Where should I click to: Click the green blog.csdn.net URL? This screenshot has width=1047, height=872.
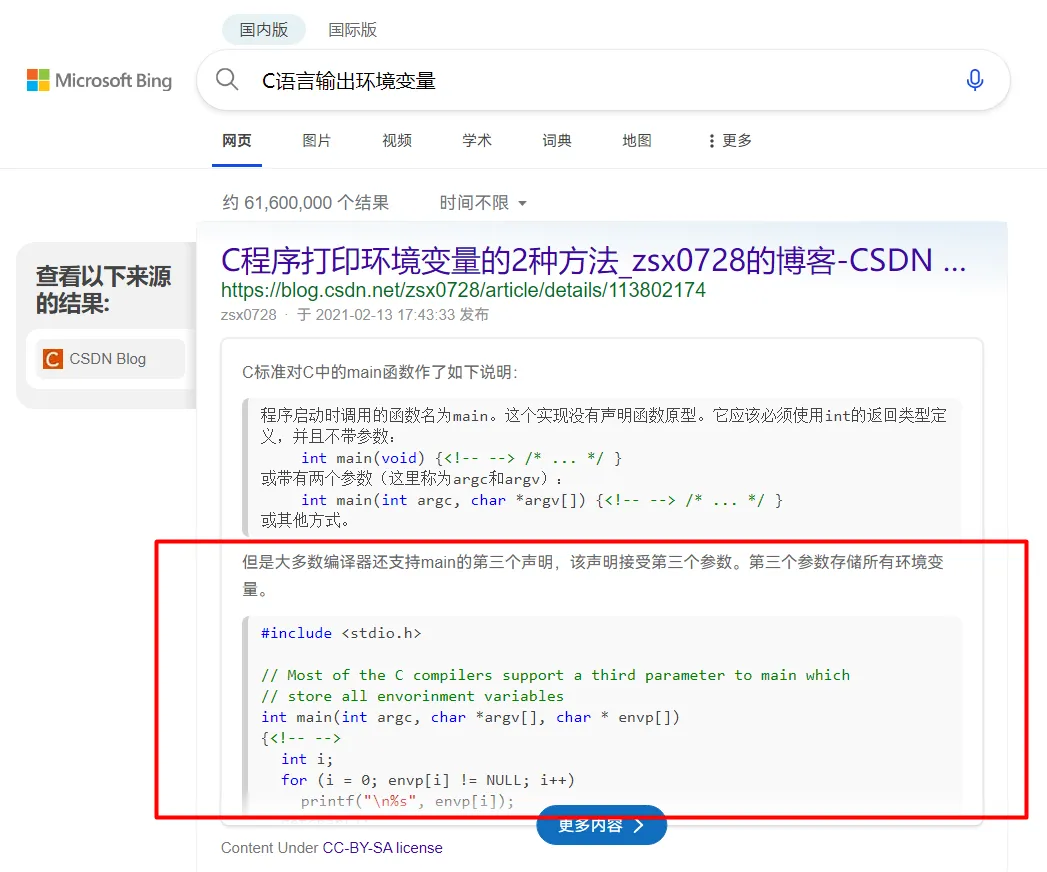[x=463, y=291]
